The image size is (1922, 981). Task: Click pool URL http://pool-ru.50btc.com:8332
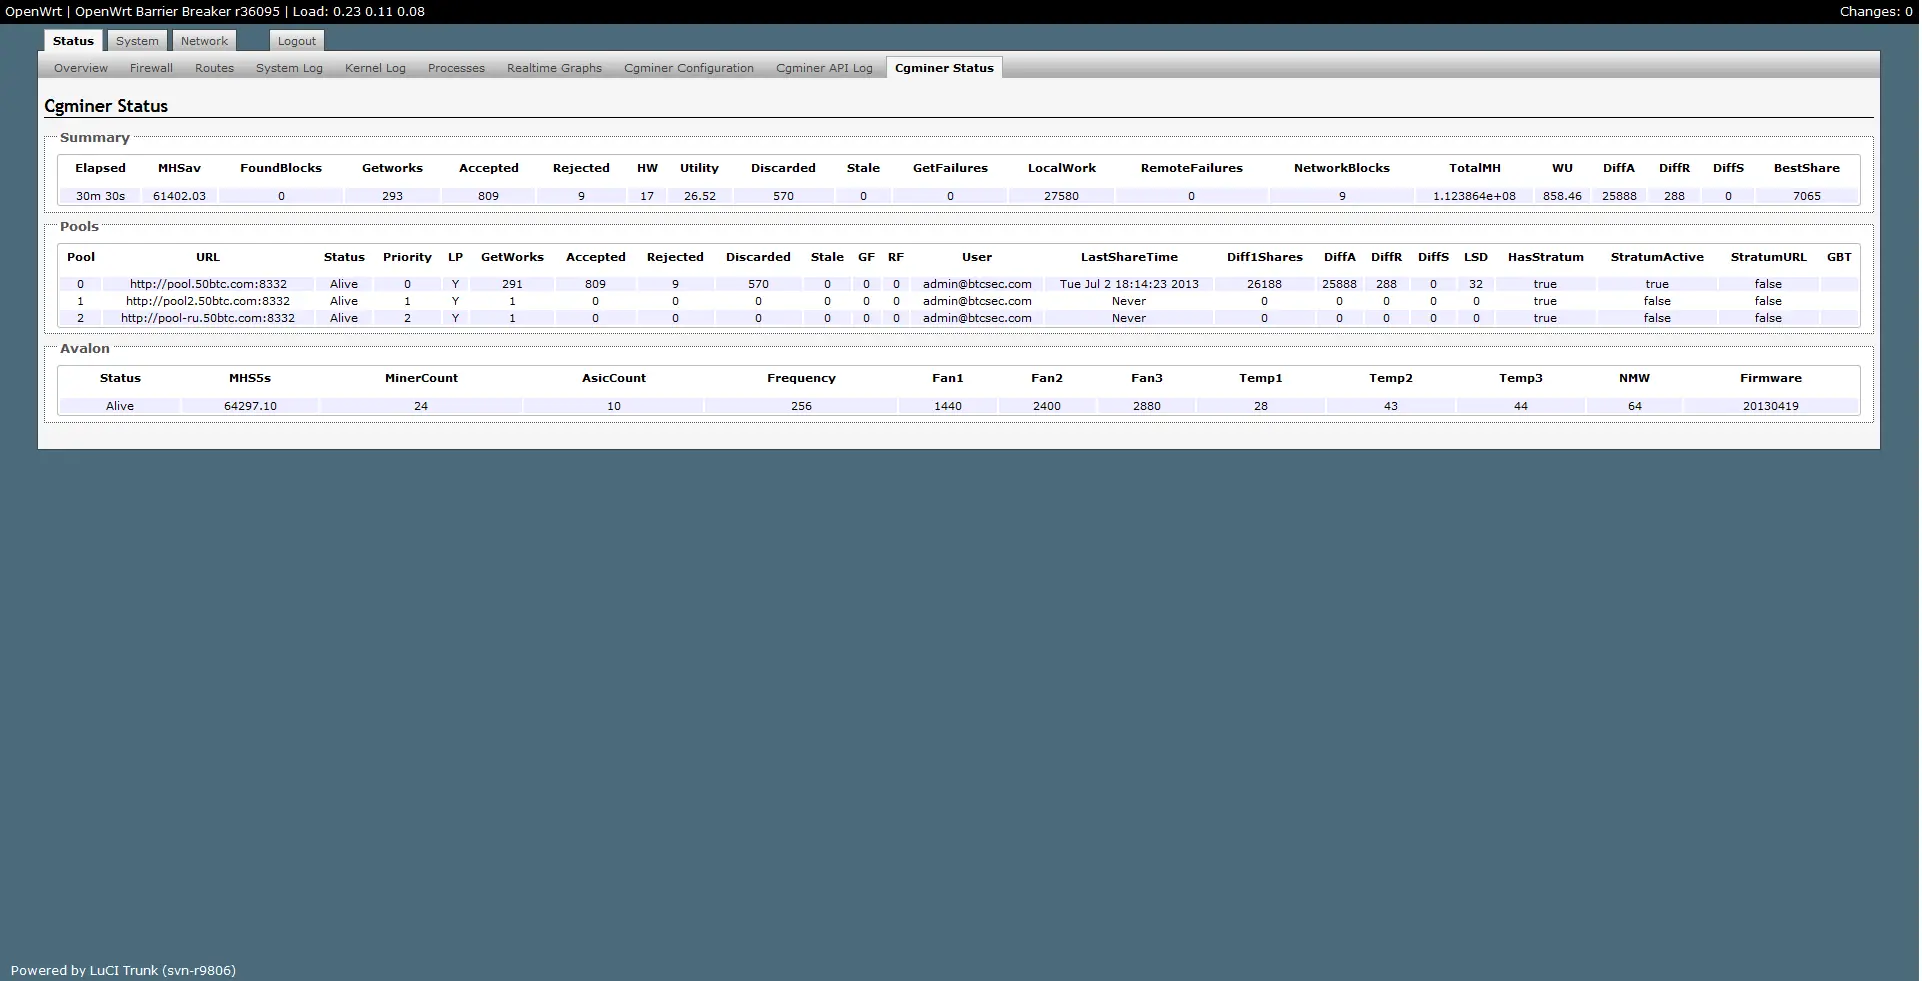coord(208,318)
